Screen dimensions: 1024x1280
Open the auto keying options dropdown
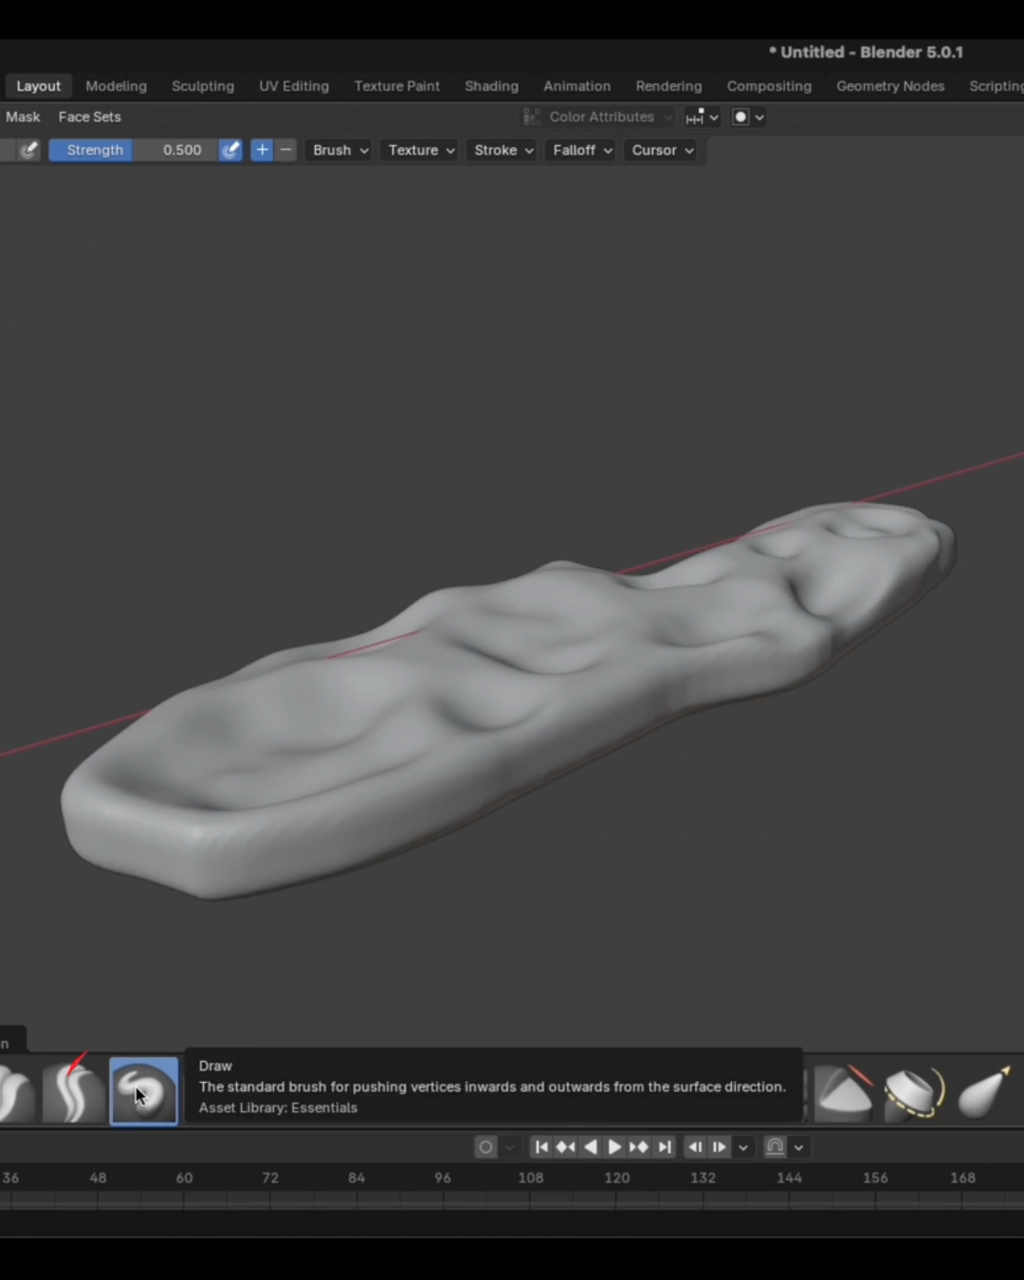pyautogui.click(x=509, y=1147)
